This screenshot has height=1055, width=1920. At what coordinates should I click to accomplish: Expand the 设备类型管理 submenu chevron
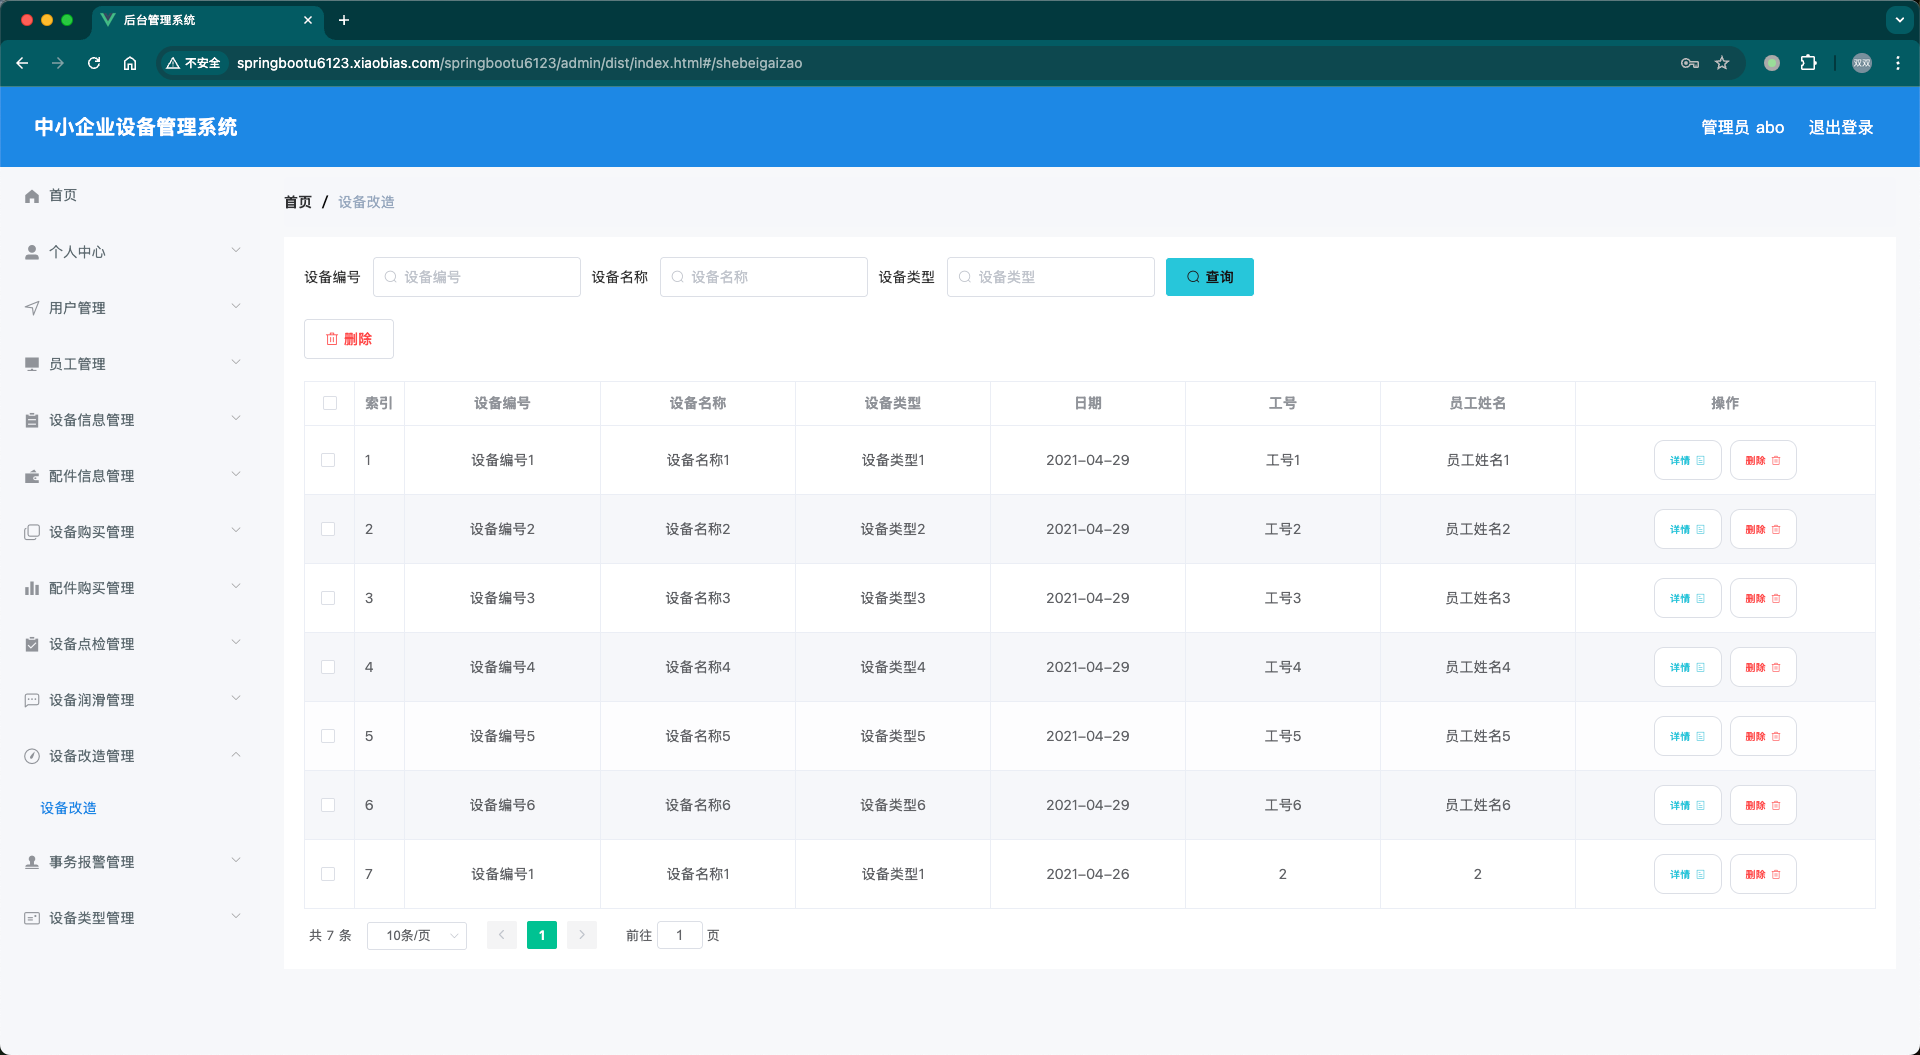tap(236, 916)
